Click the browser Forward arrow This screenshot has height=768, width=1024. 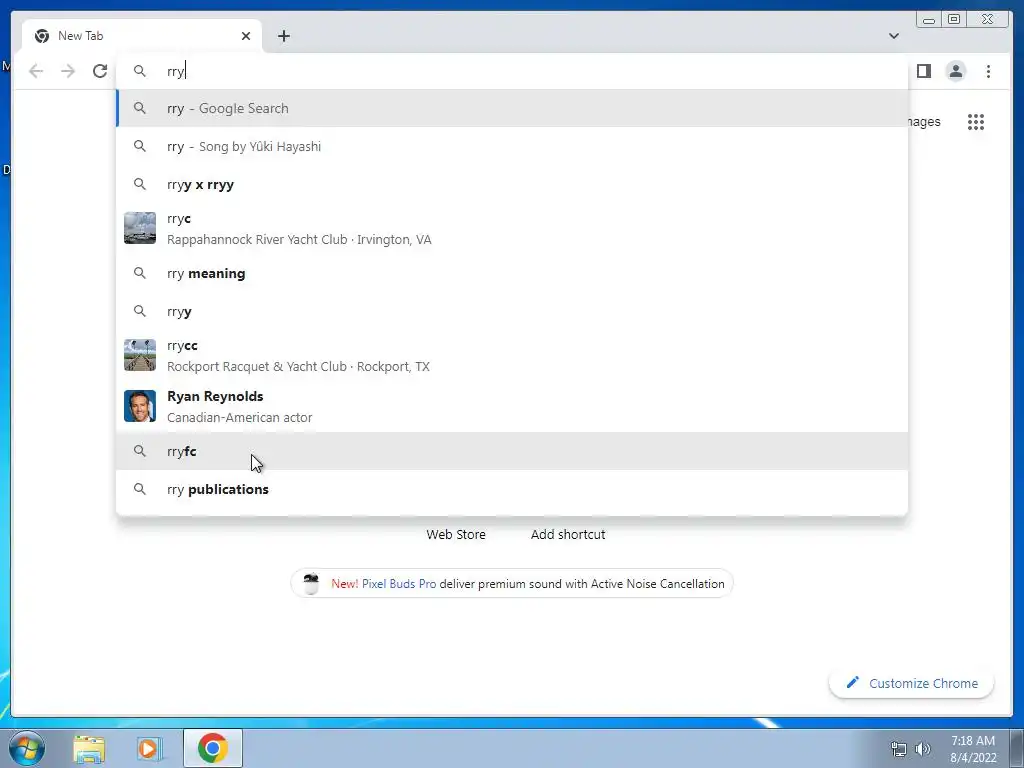[x=68, y=71]
